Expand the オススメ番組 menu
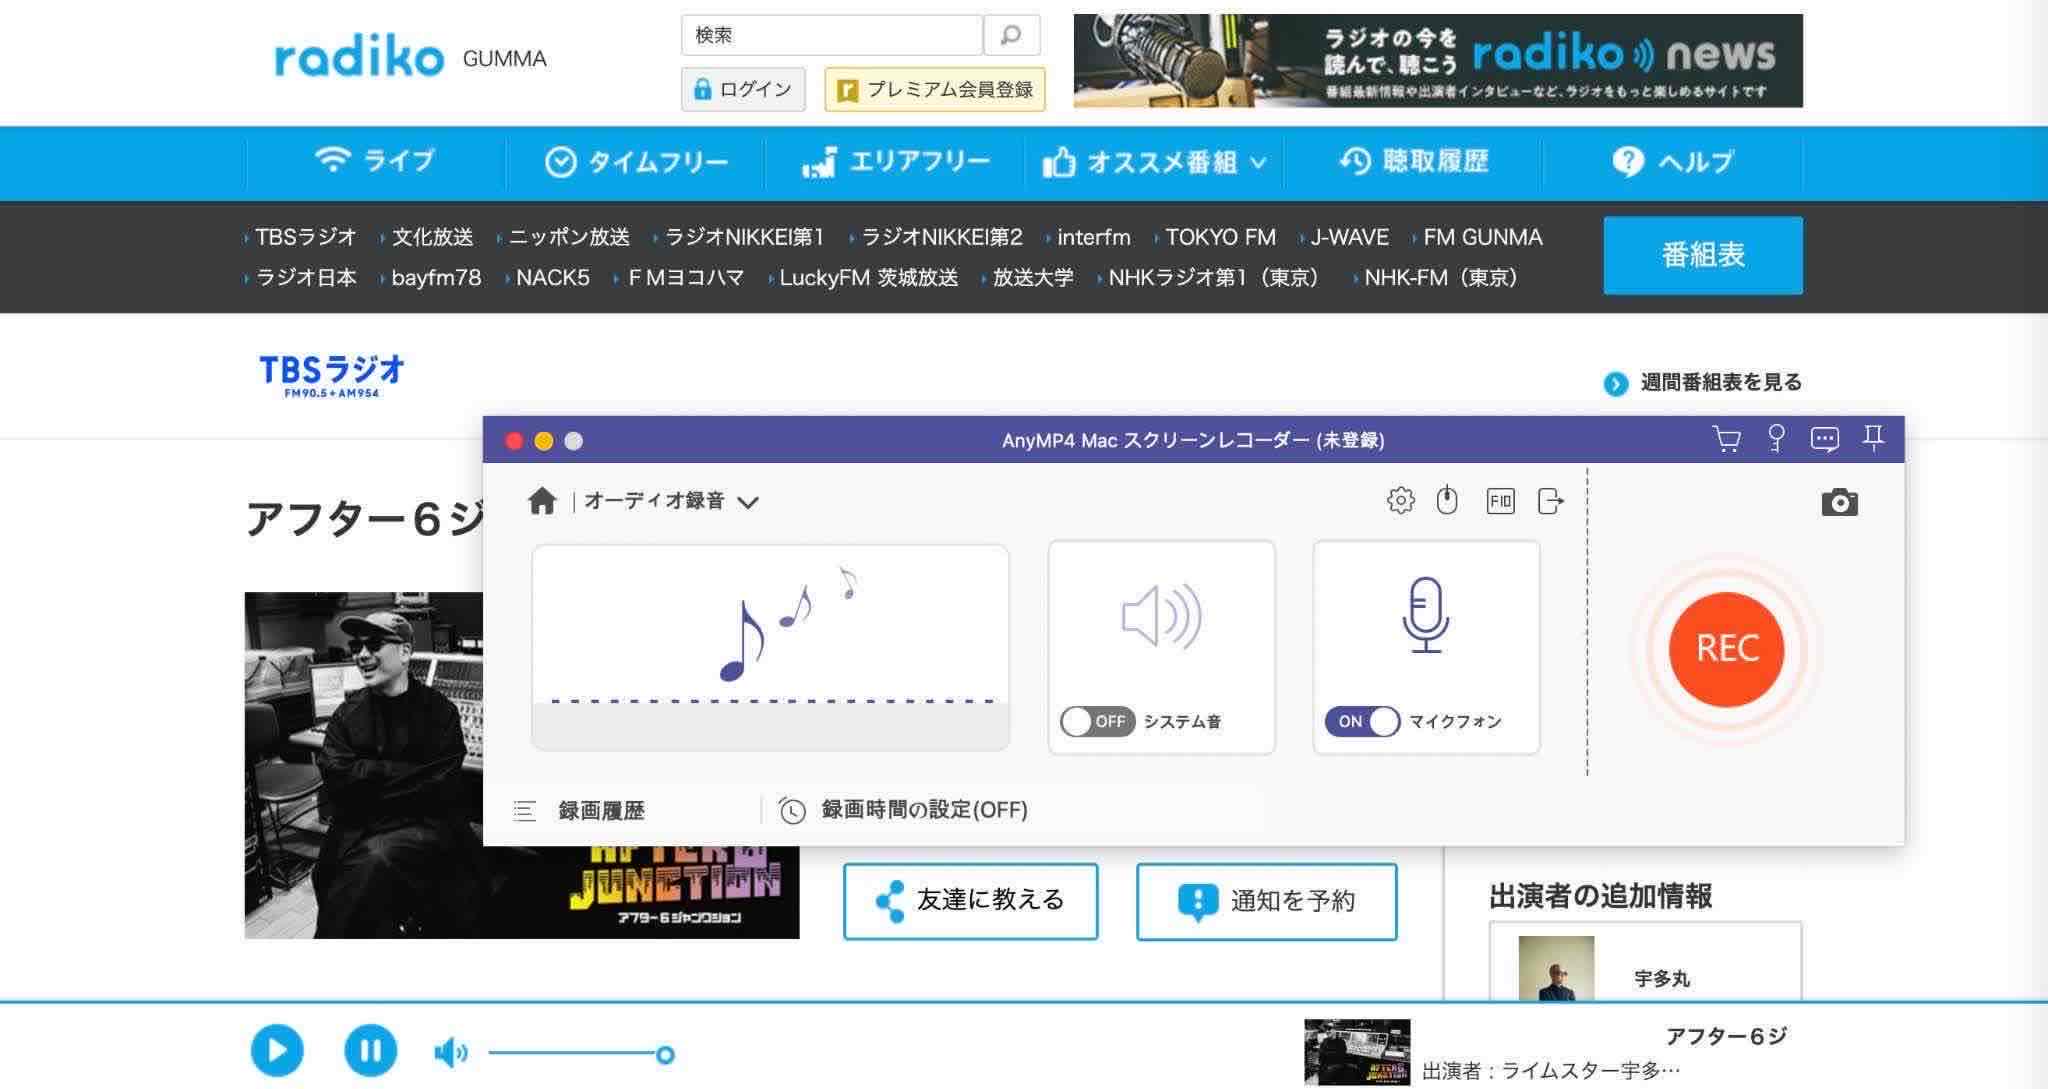Screen dimensions: 2048x1089 click(x=1154, y=162)
